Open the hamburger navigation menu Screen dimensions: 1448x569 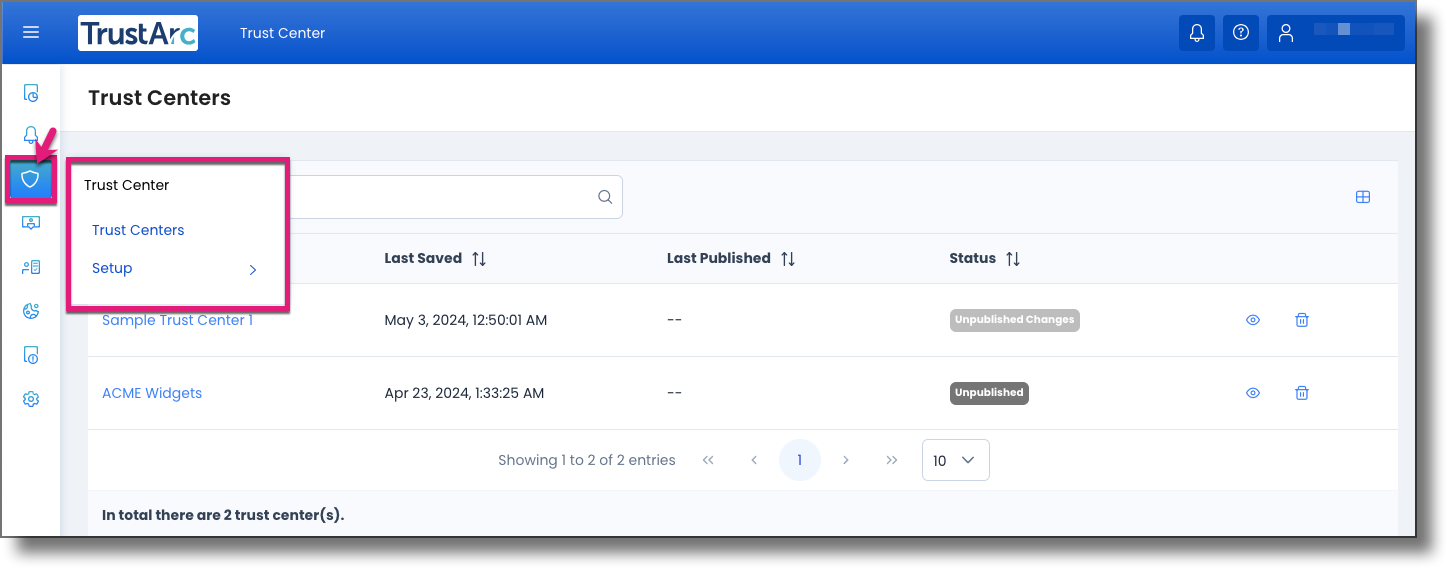click(31, 33)
